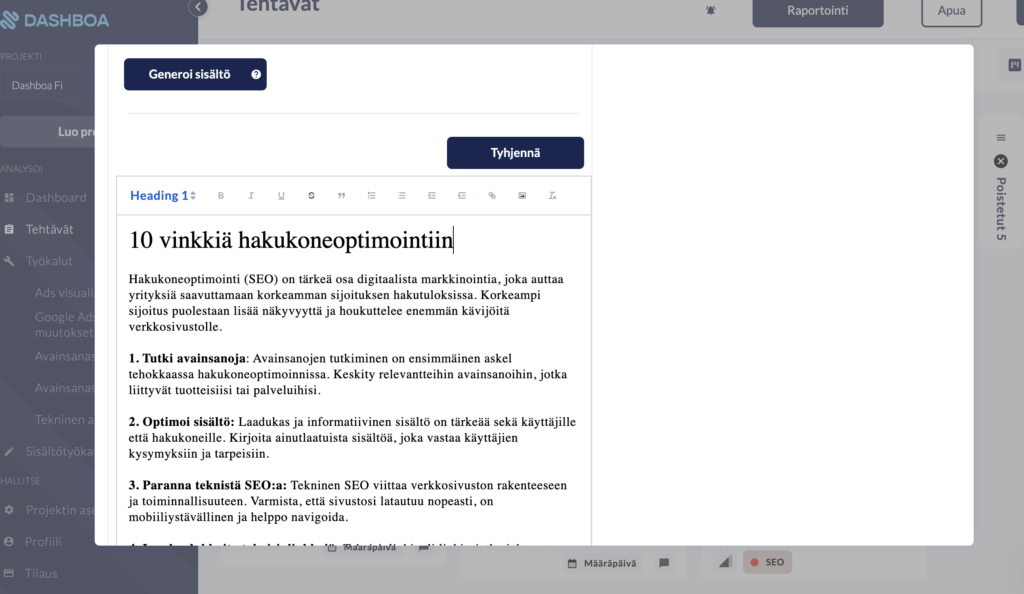
Task: Open the Ads visualisointi tool
Action: (x=64, y=292)
